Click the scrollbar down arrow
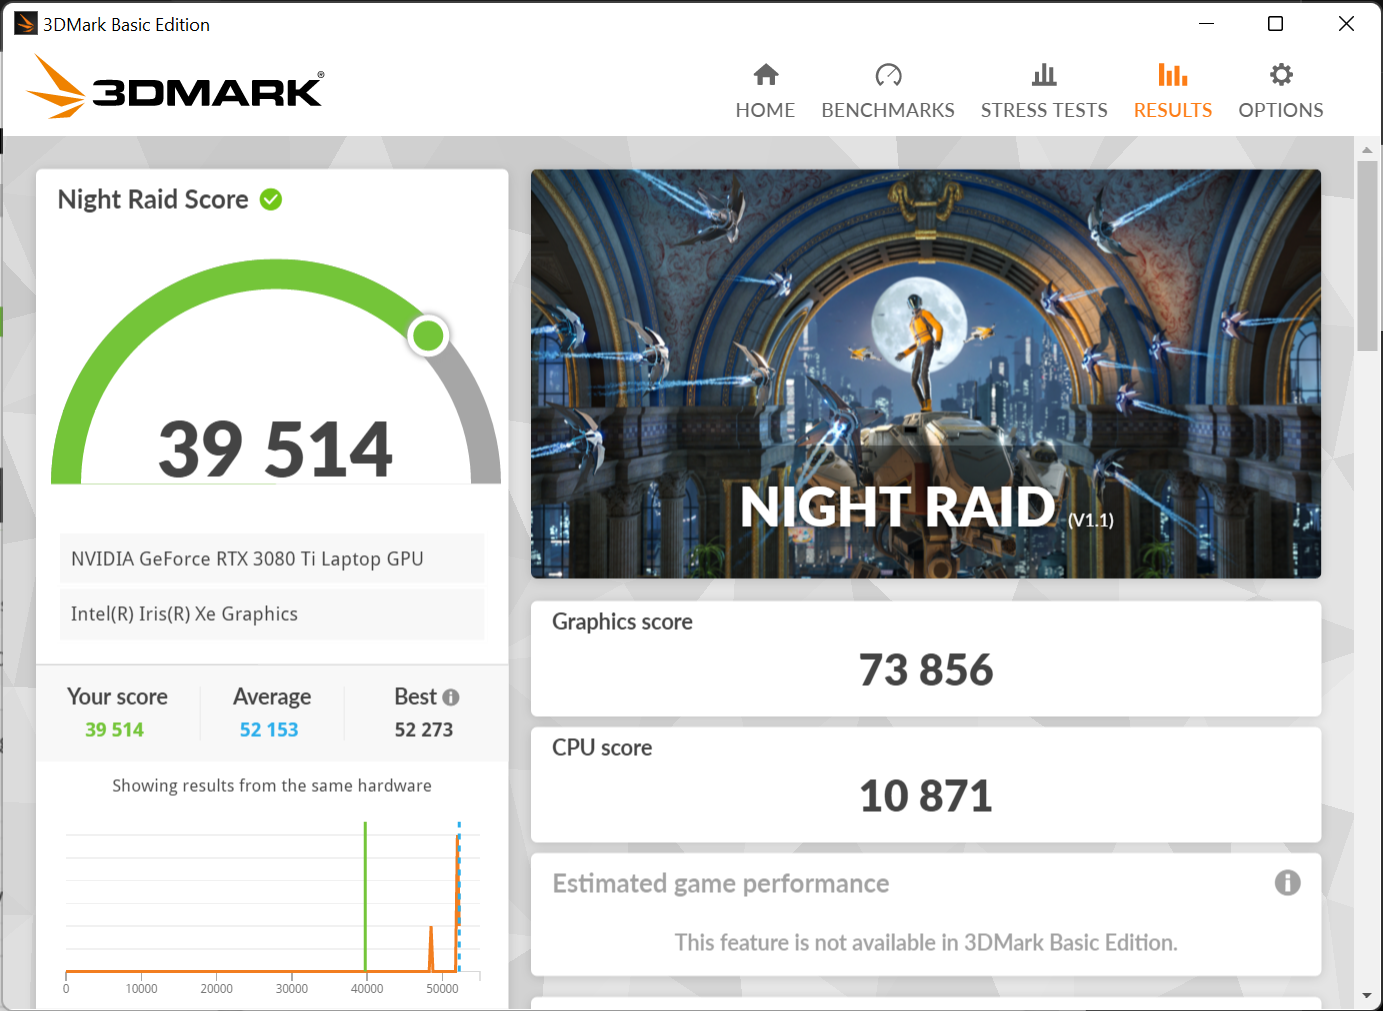The height and width of the screenshot is (1011, 1383). click(1367, 996)
